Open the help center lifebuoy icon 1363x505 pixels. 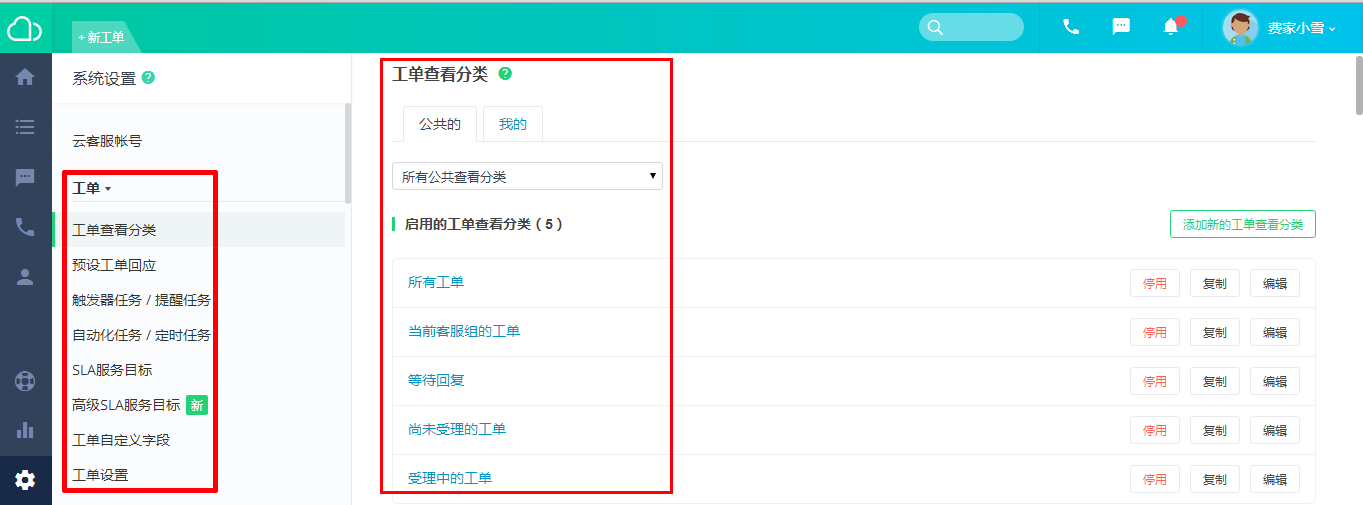tap(25, 381)
